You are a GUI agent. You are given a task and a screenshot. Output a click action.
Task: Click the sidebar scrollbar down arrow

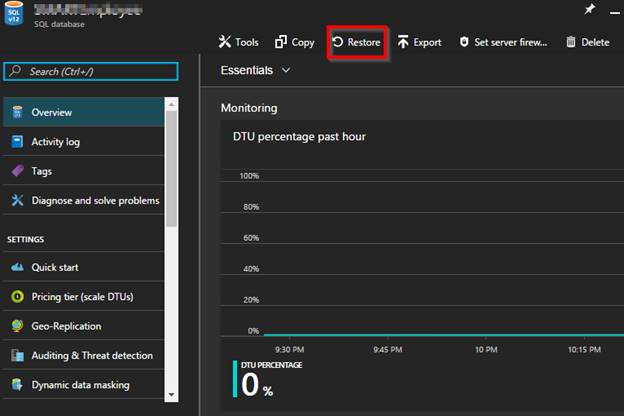pos(171,395)
